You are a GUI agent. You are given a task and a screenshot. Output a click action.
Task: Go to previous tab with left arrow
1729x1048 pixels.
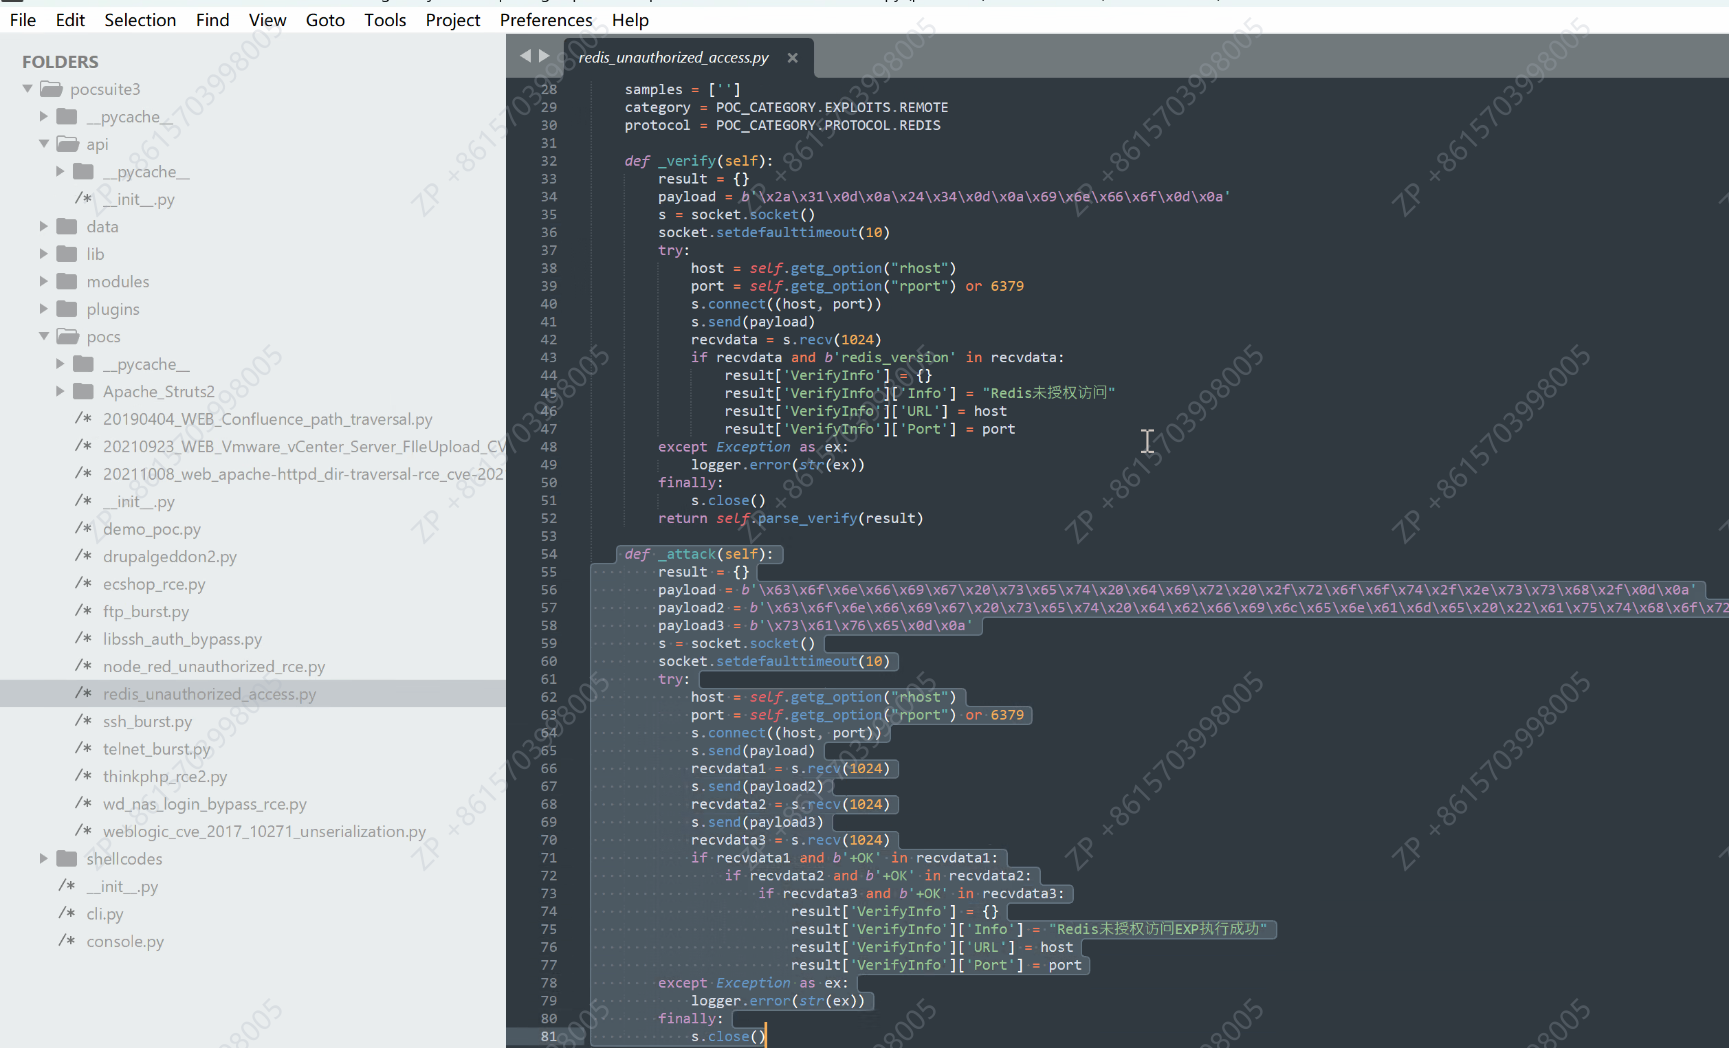[x=525, y=56]
